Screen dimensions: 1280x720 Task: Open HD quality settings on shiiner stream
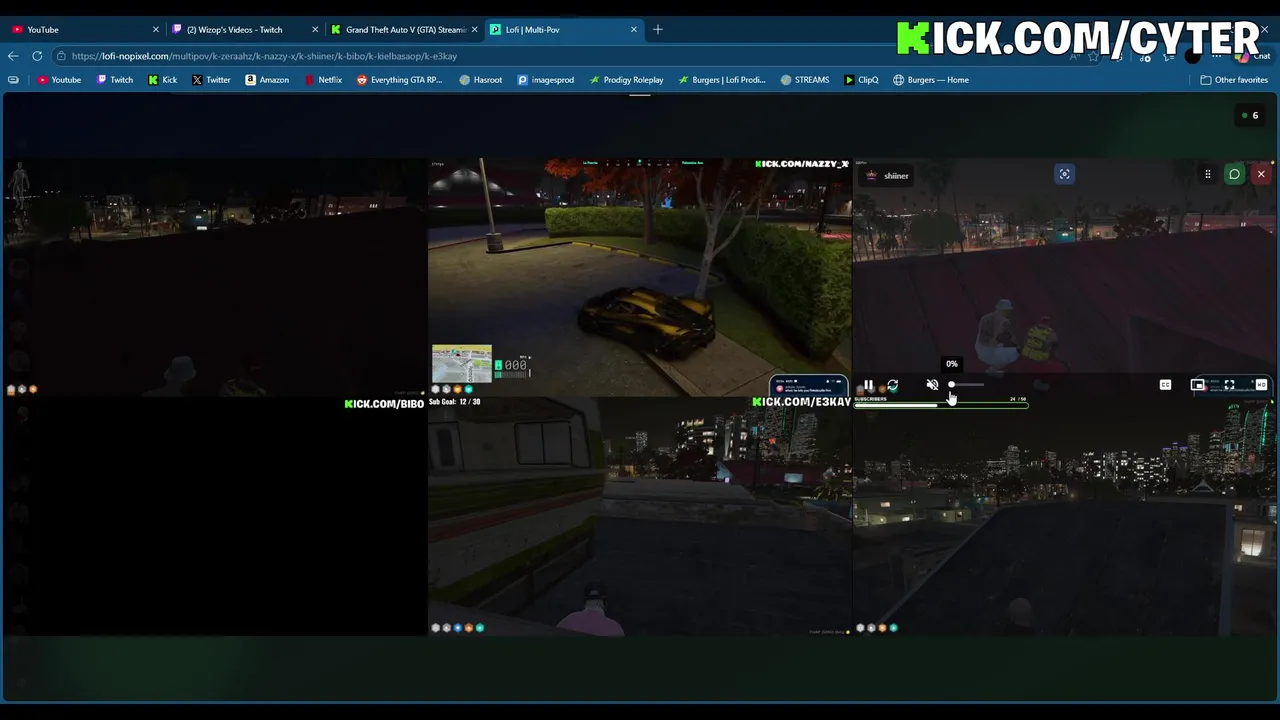click(x=1261, y=385)
